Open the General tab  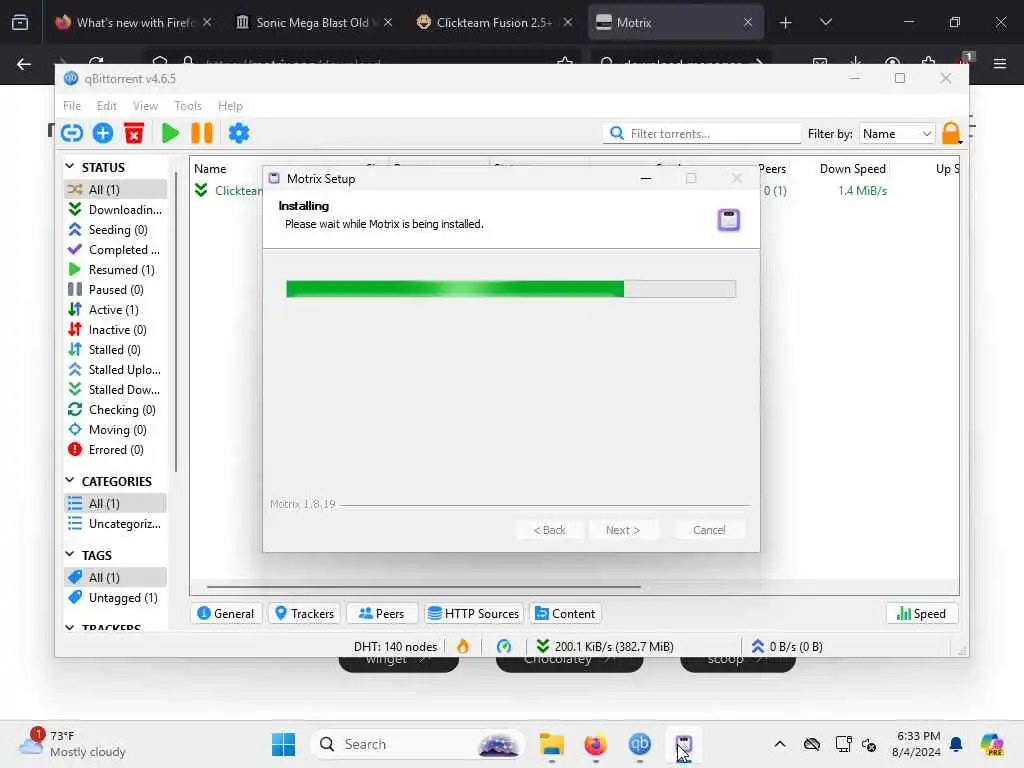pos(226,613)
